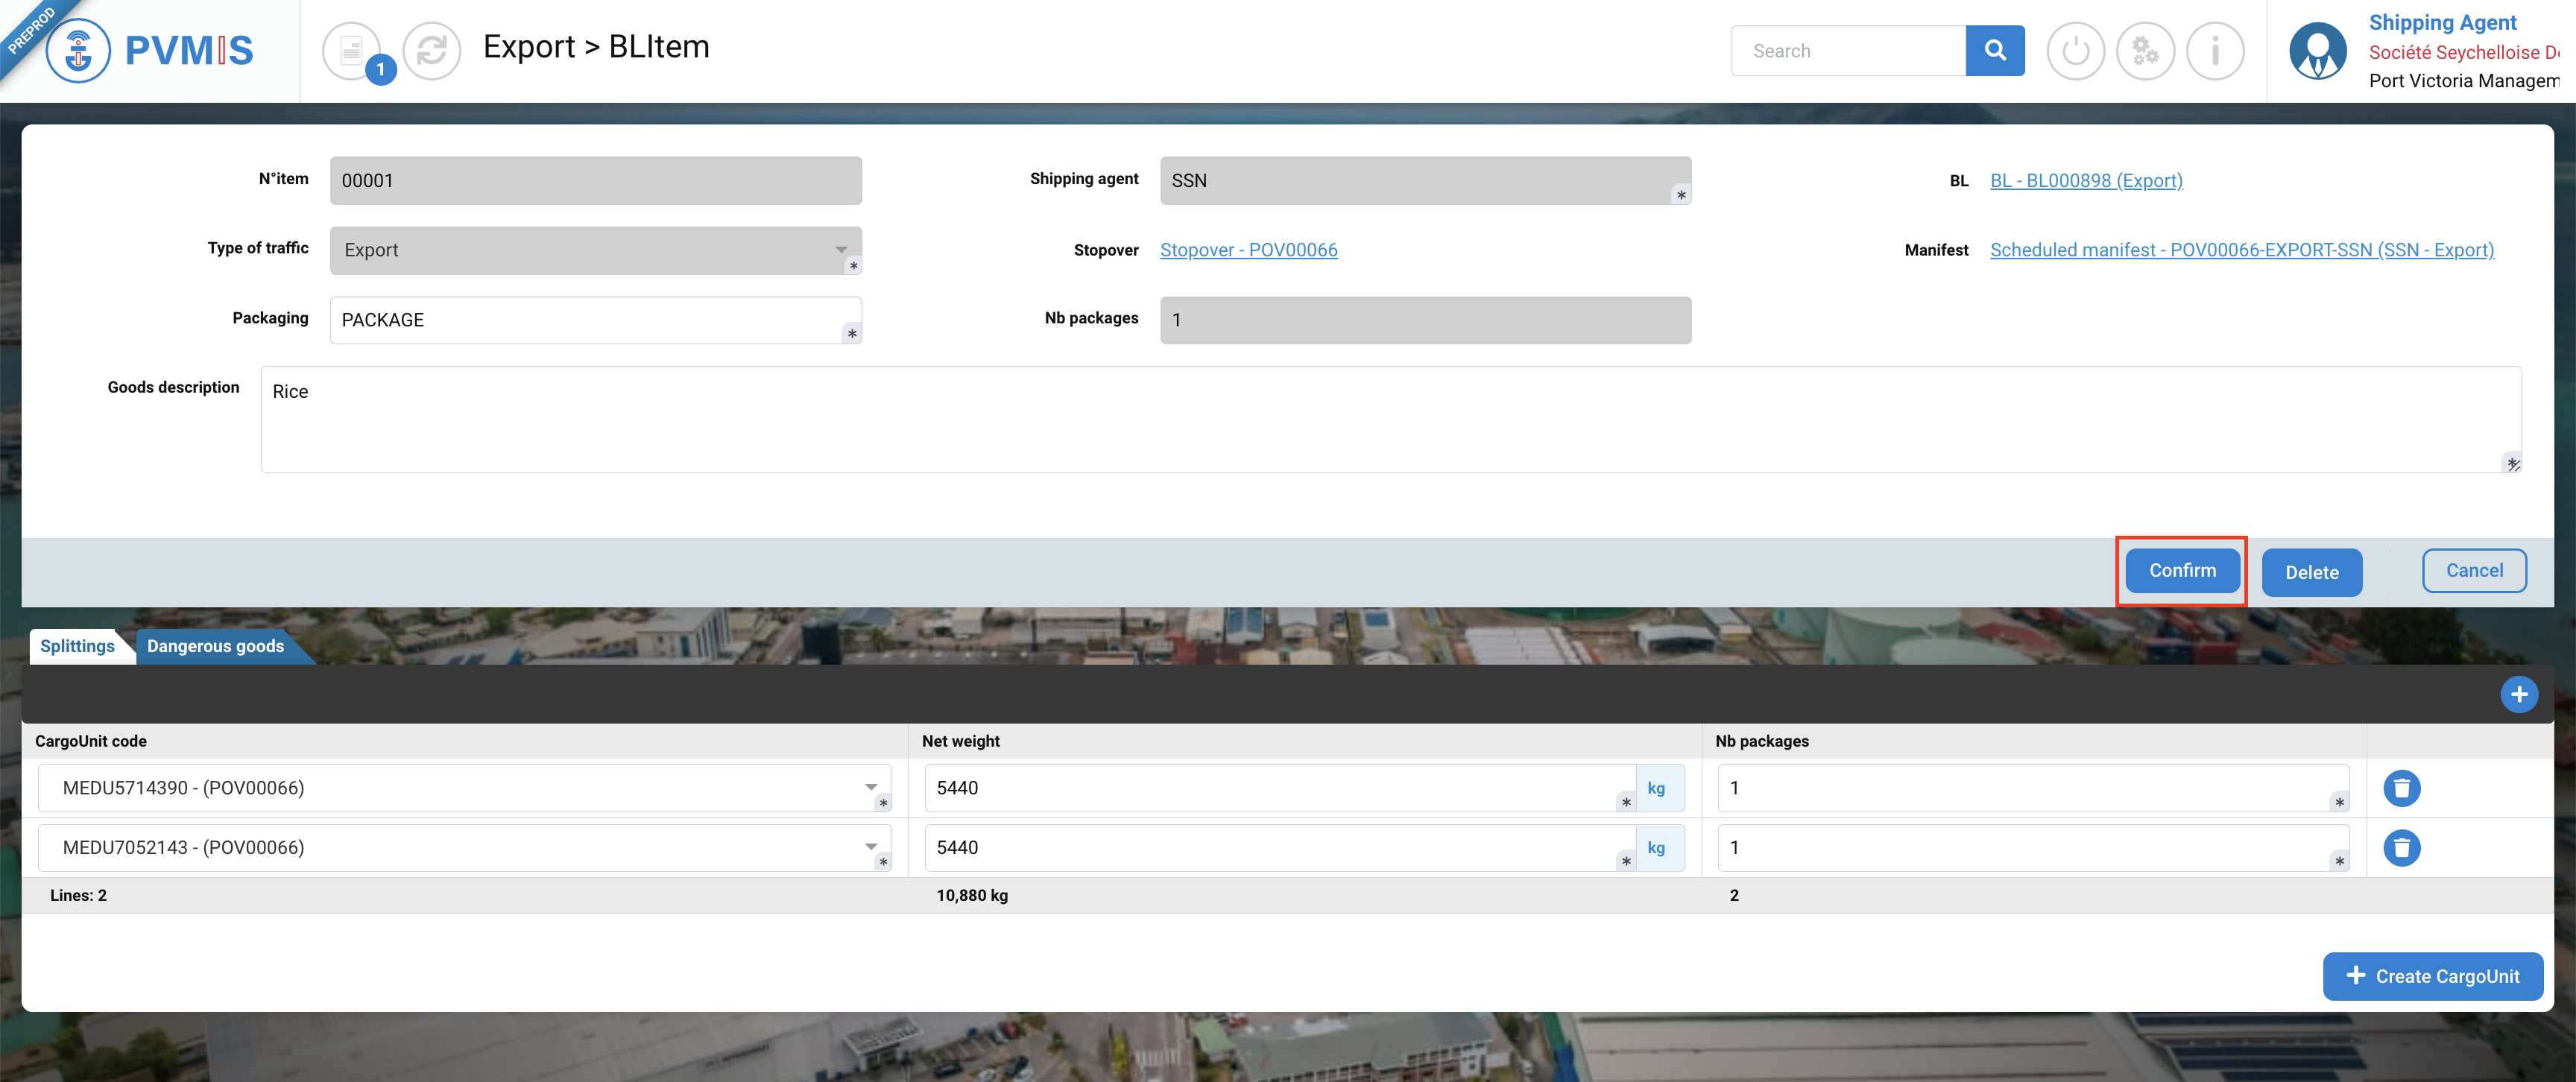Image resolution: width=2576 pixels, height=1082 pixels.
Task: Click the PVMIS anchor logo icon
Action: (x=78, y=50)
